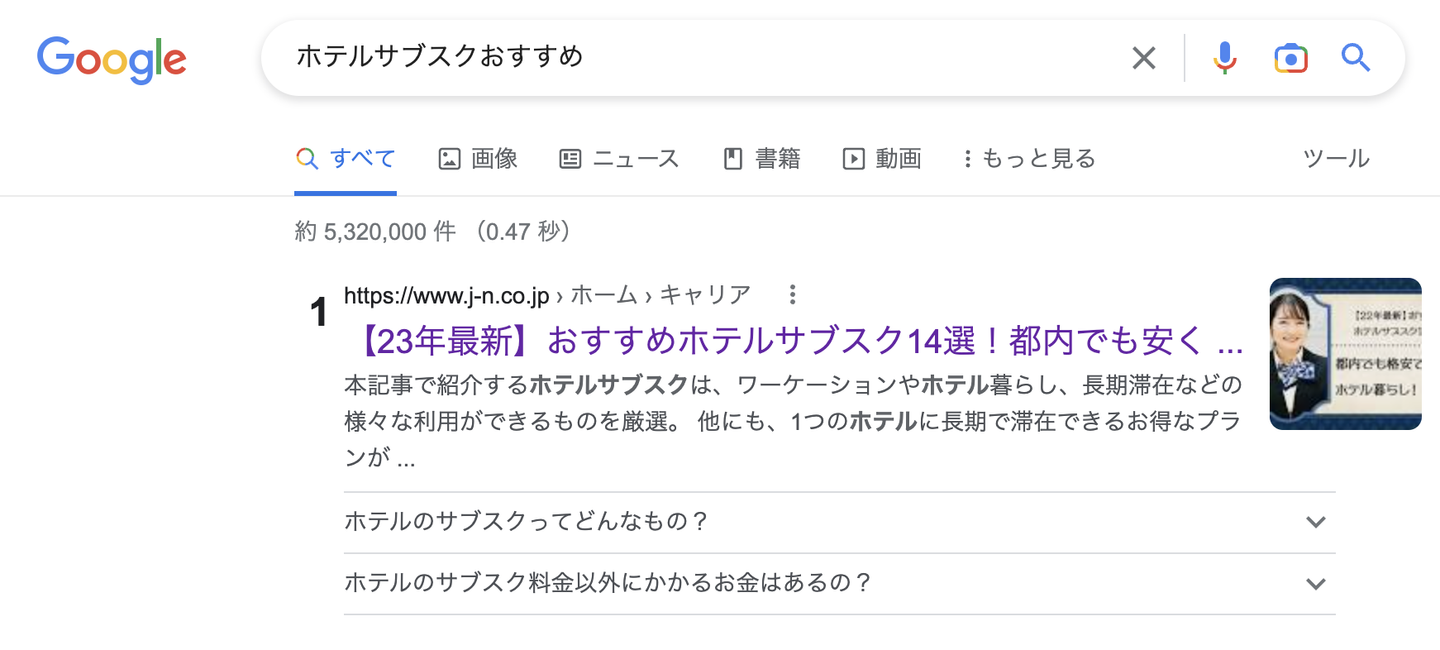Click the Google logo
Screen dimensions: 1440x650
click(x=112, y=59)
